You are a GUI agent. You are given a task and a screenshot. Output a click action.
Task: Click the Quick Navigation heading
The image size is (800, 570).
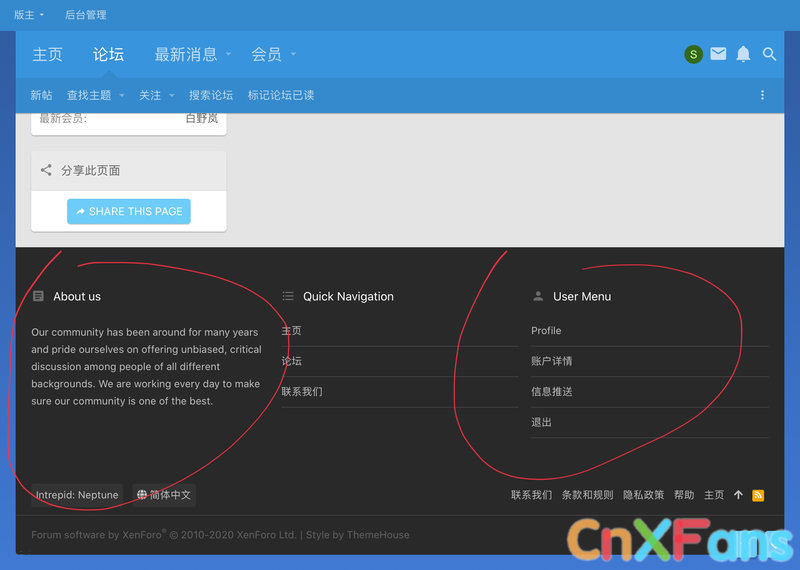(348, 296)
